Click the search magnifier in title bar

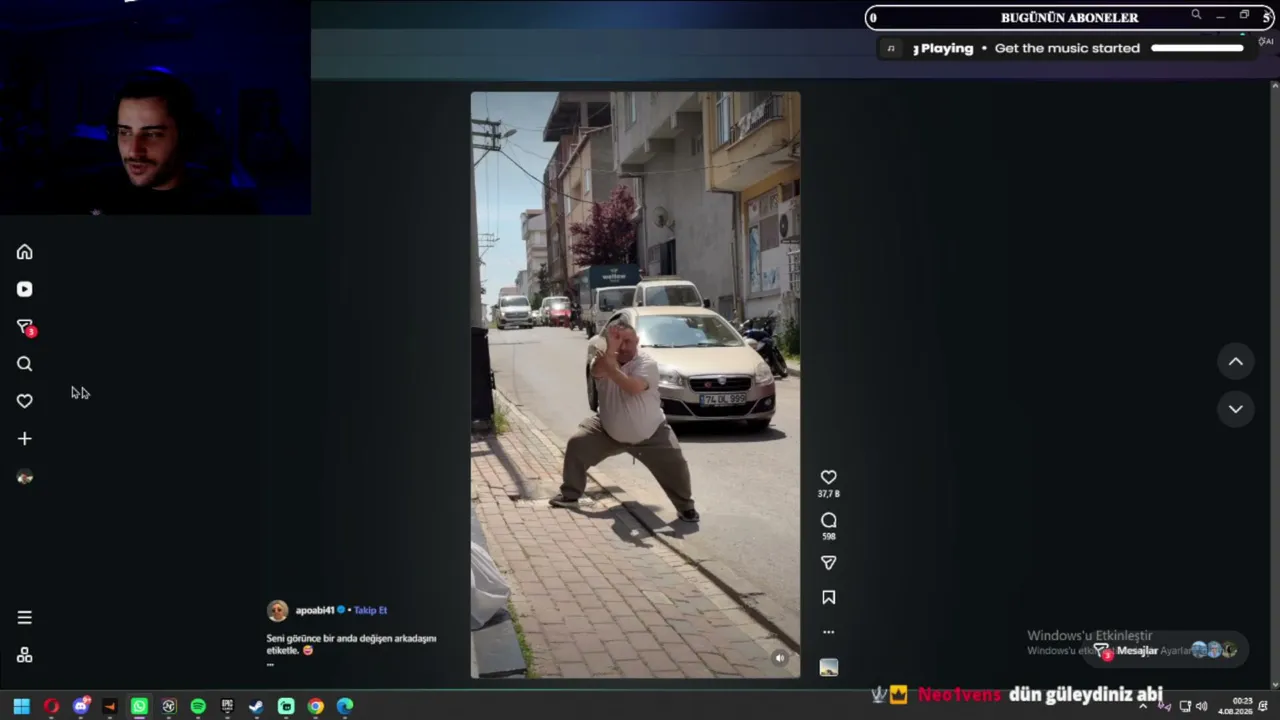click(1196, 15)
